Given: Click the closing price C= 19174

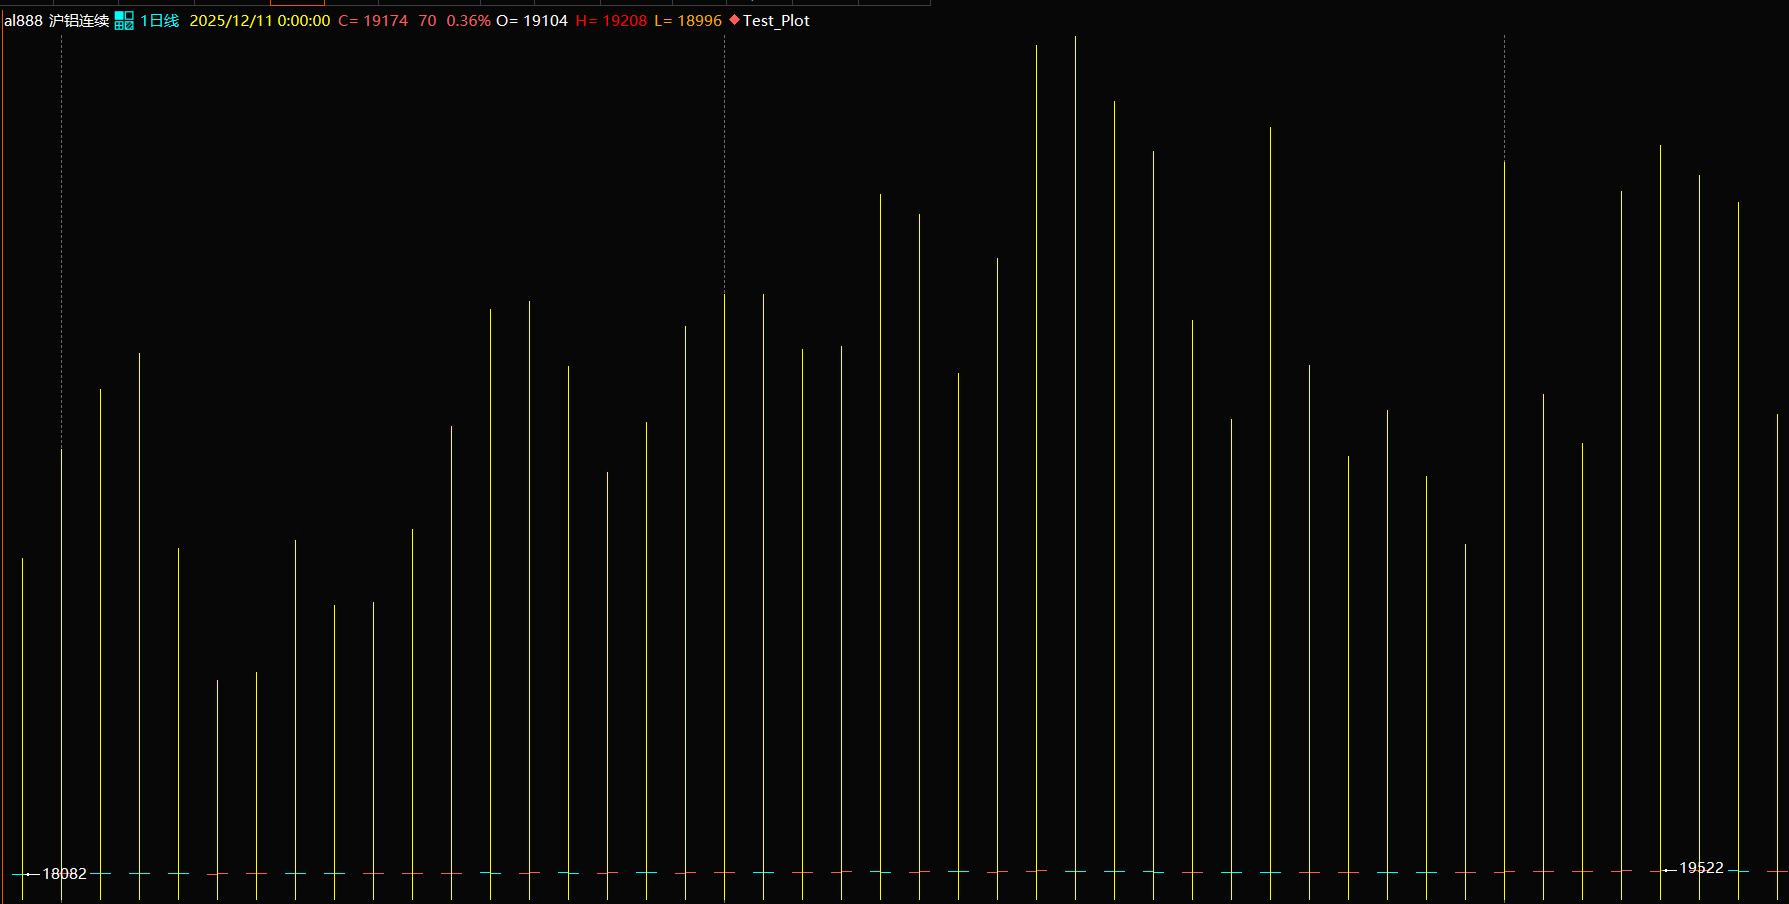Looking at the screenshot, I should coord(373,21).
